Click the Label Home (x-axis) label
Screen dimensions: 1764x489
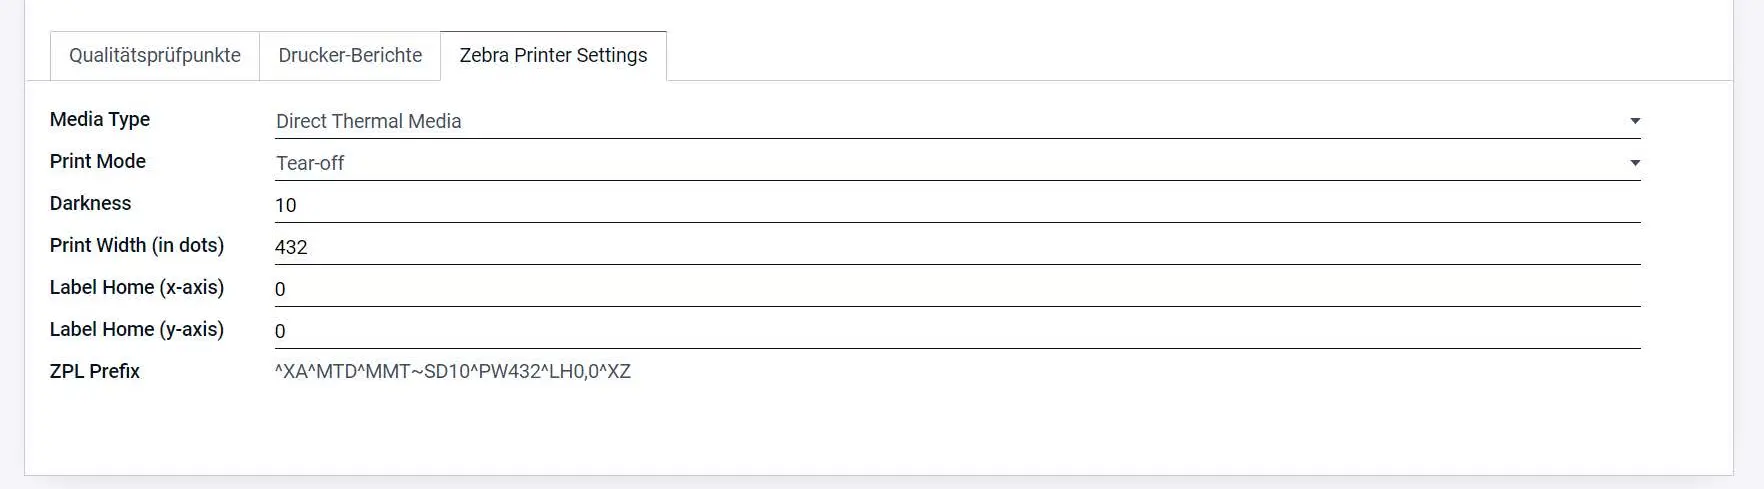pos(137,287)
